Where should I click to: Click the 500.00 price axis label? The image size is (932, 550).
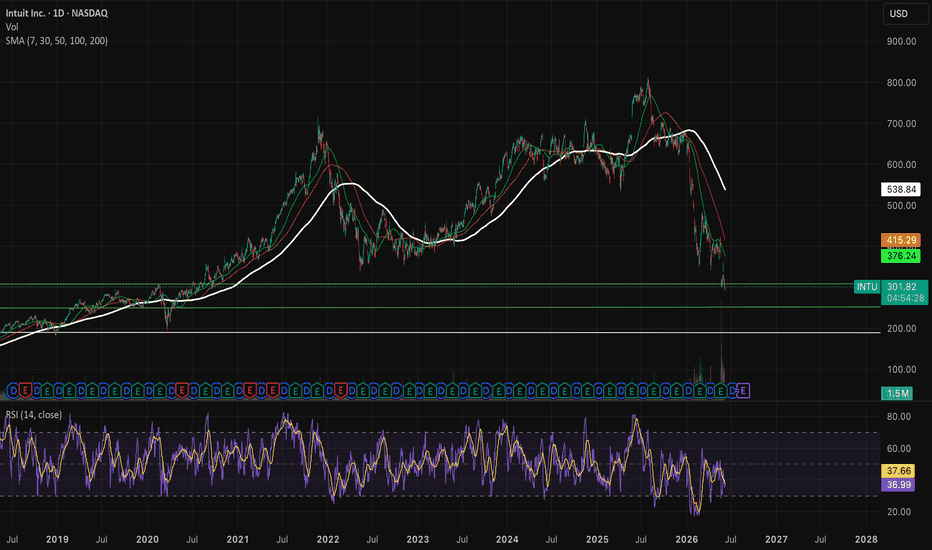(x=901, y=206)
